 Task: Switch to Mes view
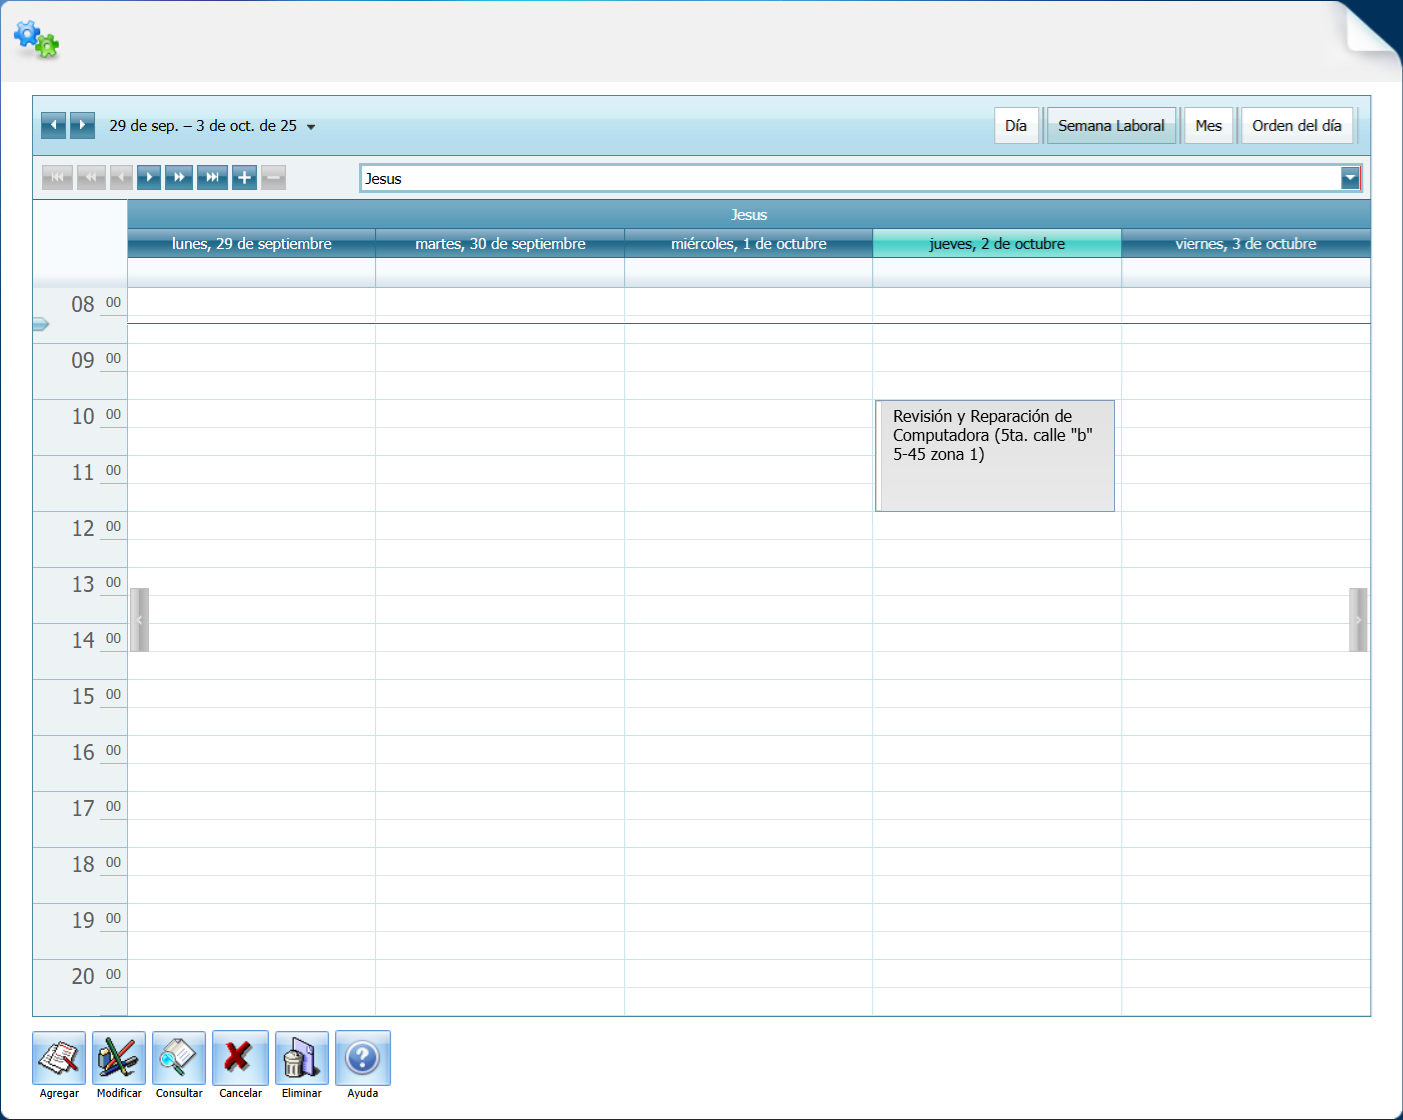point(1208,125)
